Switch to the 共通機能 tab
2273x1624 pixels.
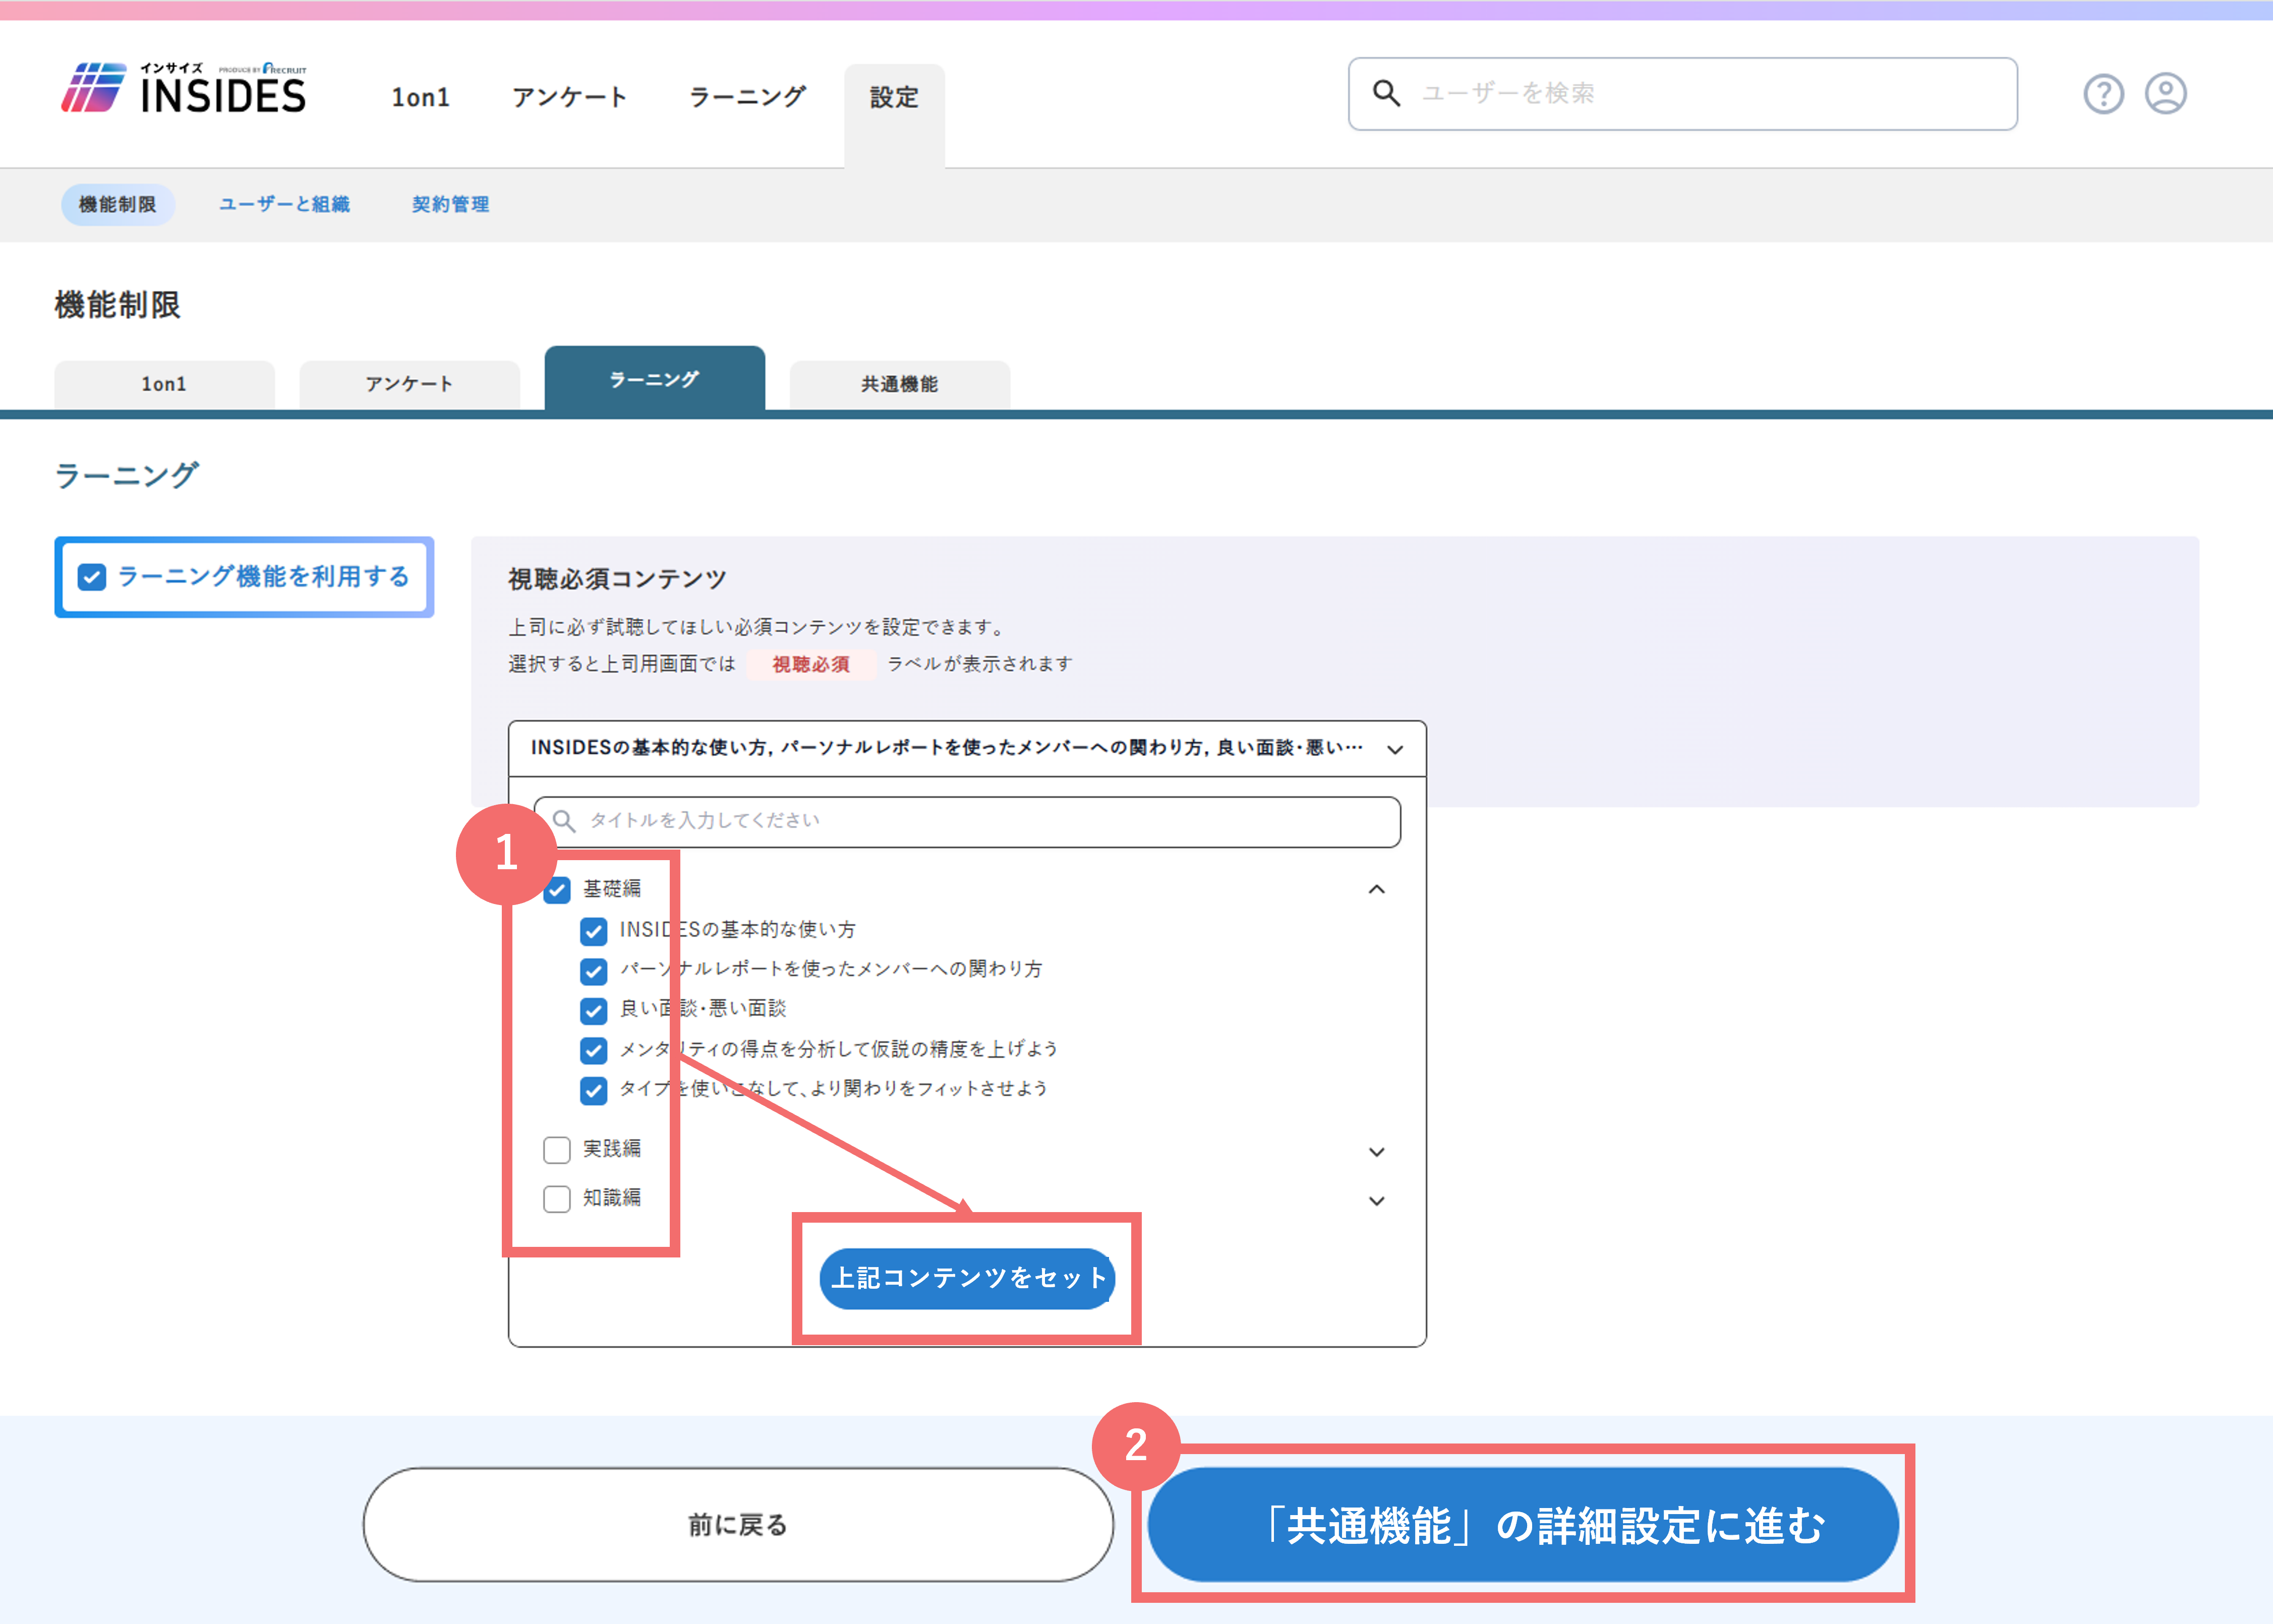coord(900,385)
